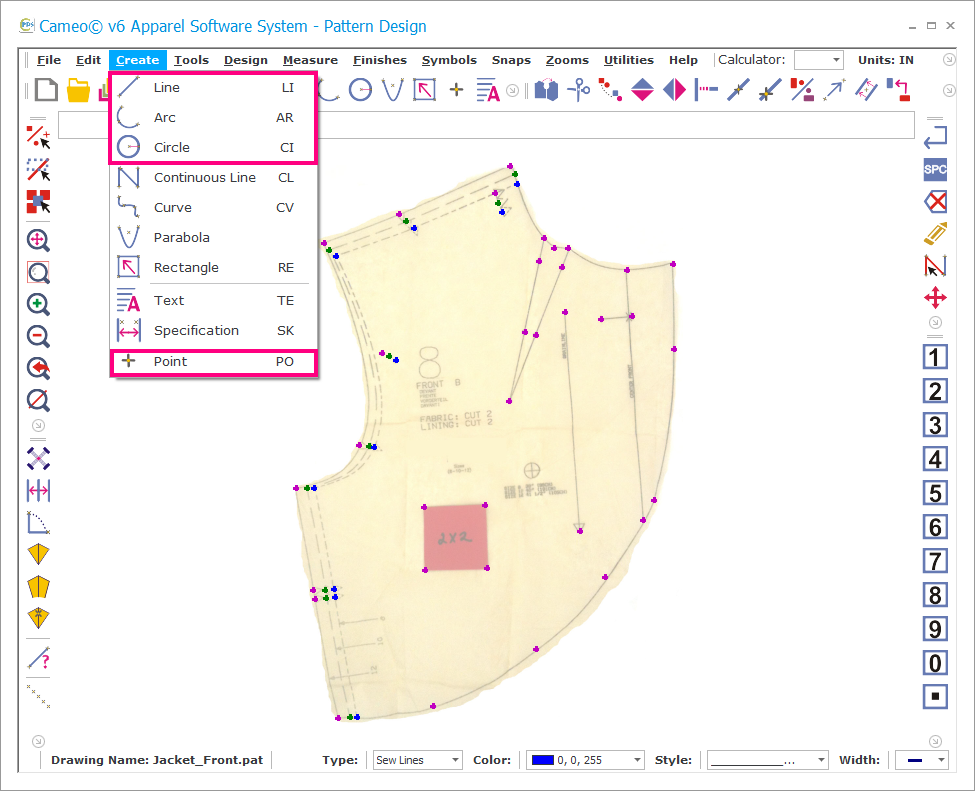Click the jacket pattern pieces toolbar icon
The height and width of the screenshot is (791, 975).
pos(547,90)
